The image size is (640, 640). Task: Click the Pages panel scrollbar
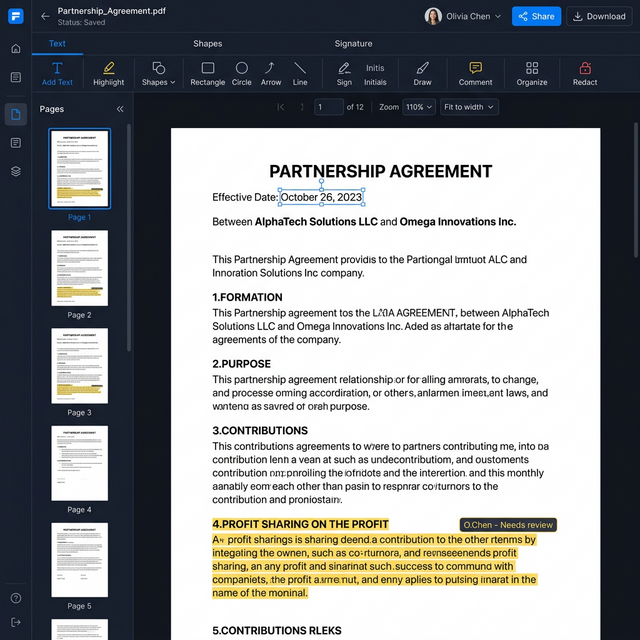(129, 237)
